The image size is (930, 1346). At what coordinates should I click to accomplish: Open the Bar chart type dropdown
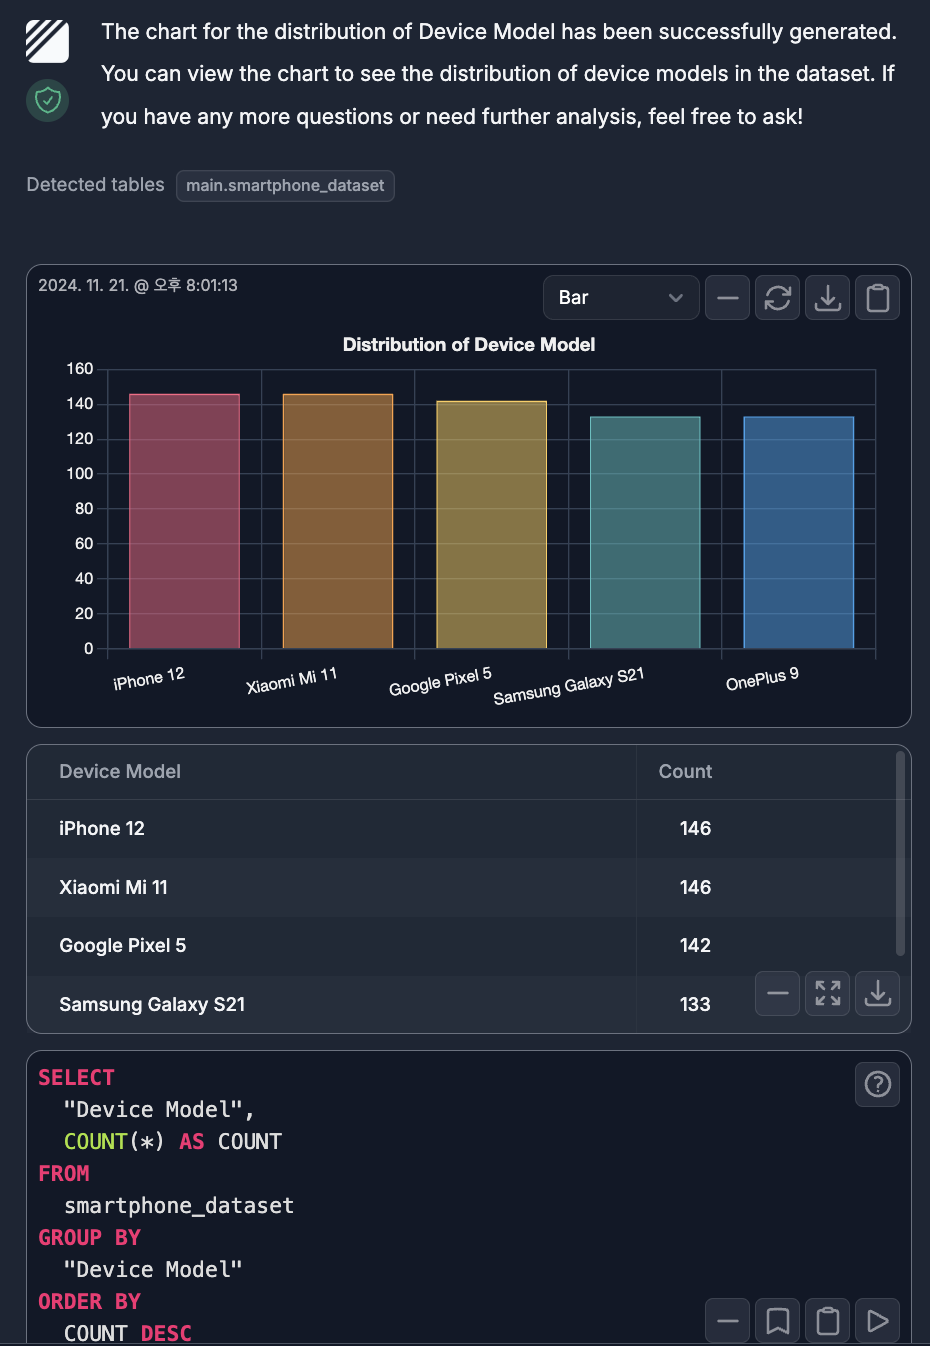(x=621, y=298)
